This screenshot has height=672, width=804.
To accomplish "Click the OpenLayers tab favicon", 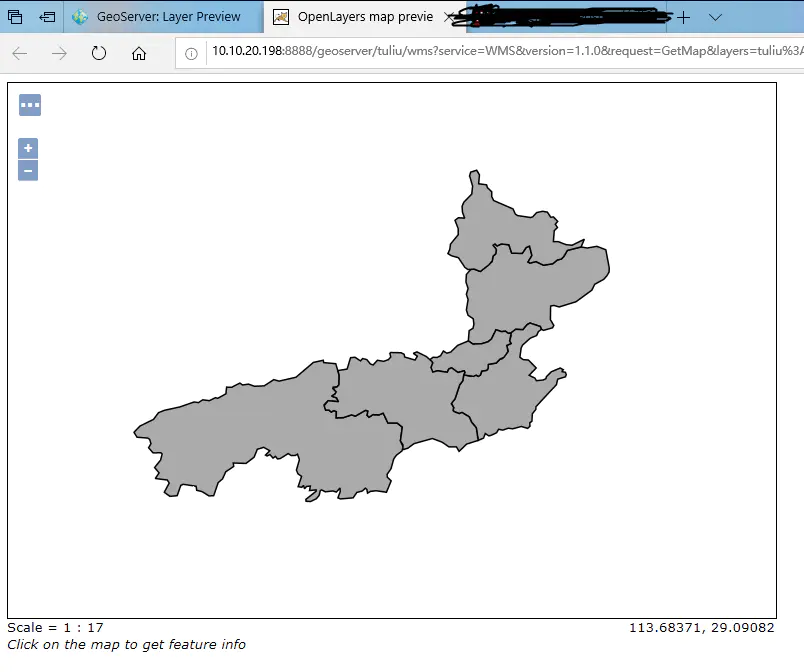I will 280,17.
